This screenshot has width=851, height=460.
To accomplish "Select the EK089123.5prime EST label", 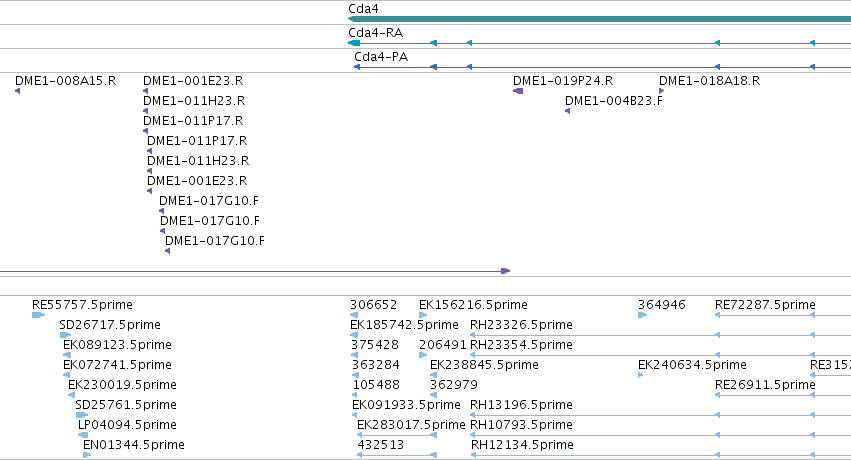I will pos(117,345).
